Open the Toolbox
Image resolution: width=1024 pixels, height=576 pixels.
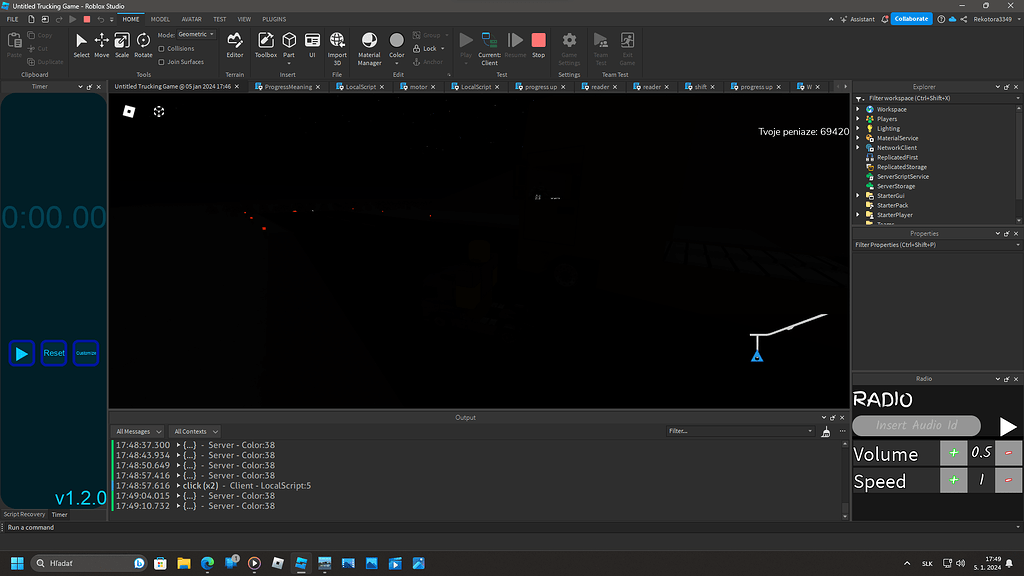pos(266,45)
